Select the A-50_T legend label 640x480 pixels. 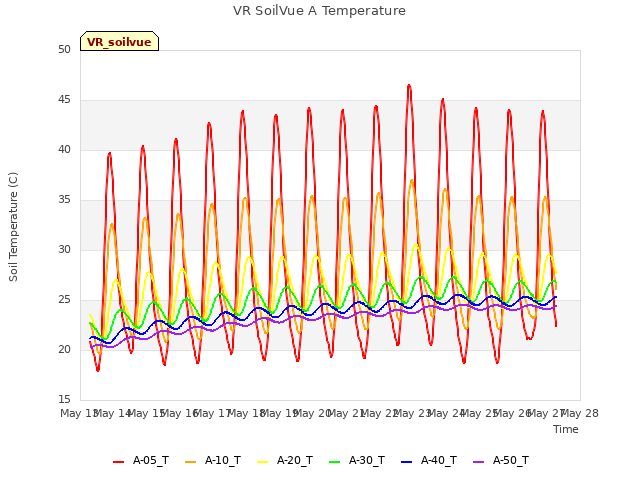click(x=511, y=460)
